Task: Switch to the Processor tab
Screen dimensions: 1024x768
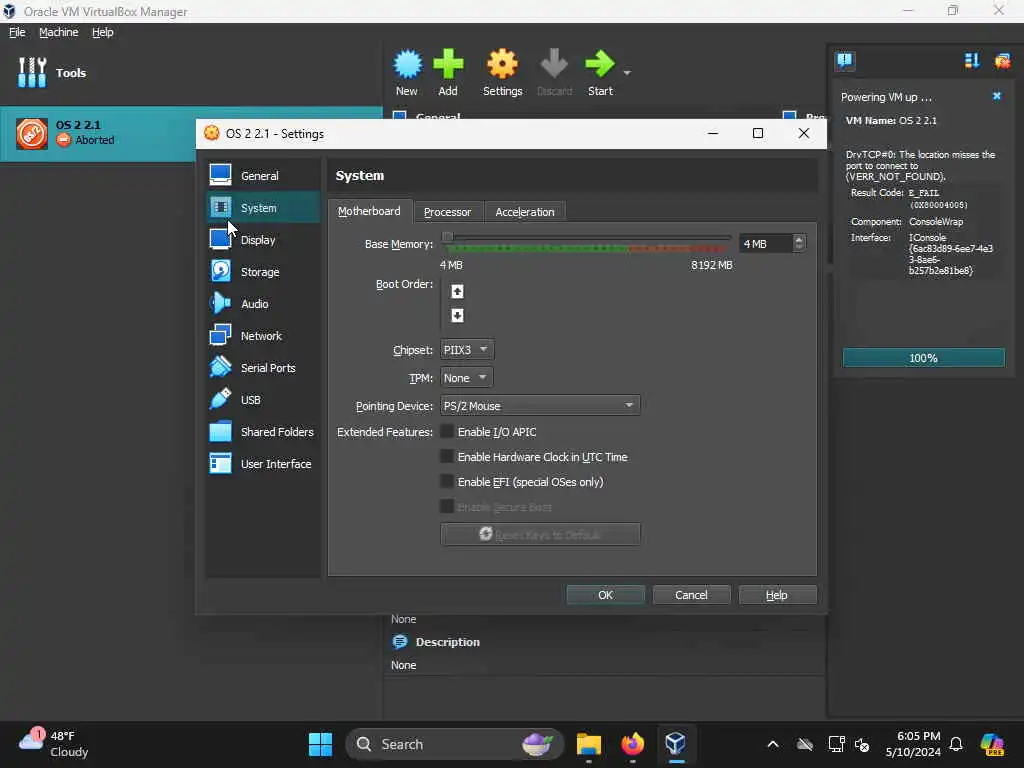Action: point(447,212)
